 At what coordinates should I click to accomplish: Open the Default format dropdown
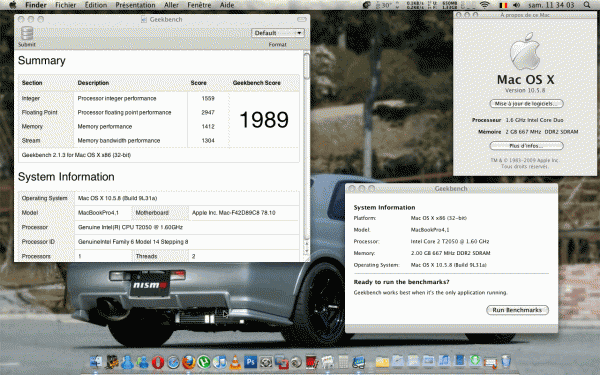point(278,33)
